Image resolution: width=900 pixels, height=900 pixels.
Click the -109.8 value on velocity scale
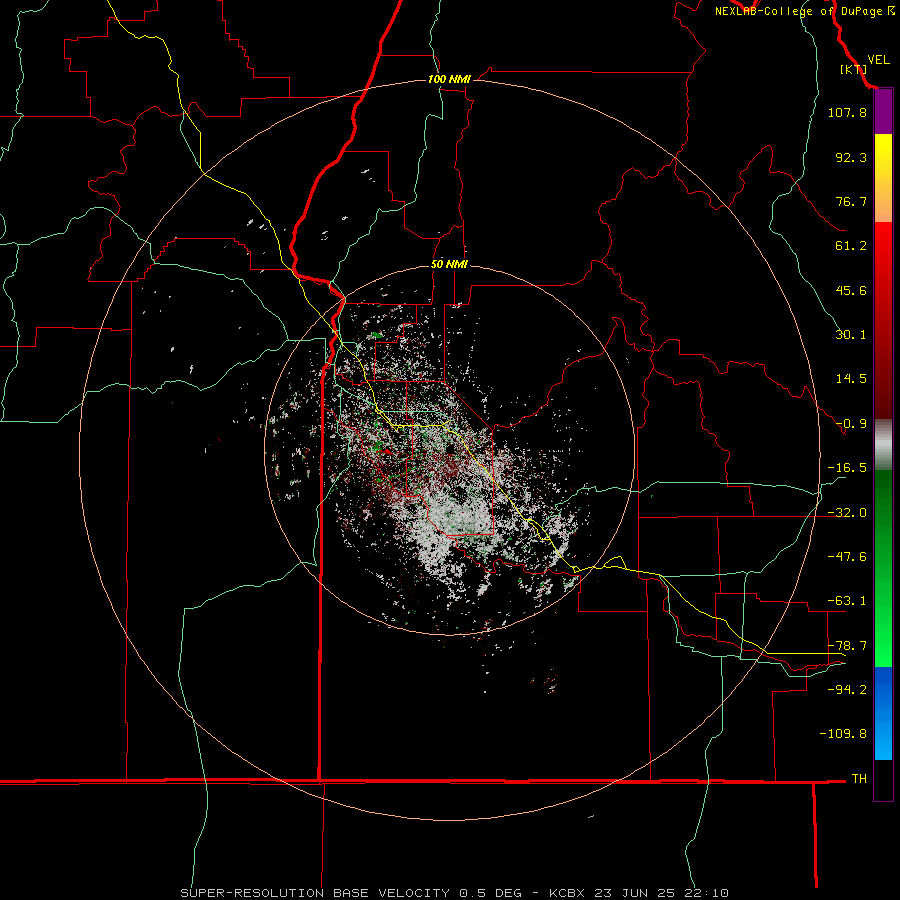(x=843, y=734)
